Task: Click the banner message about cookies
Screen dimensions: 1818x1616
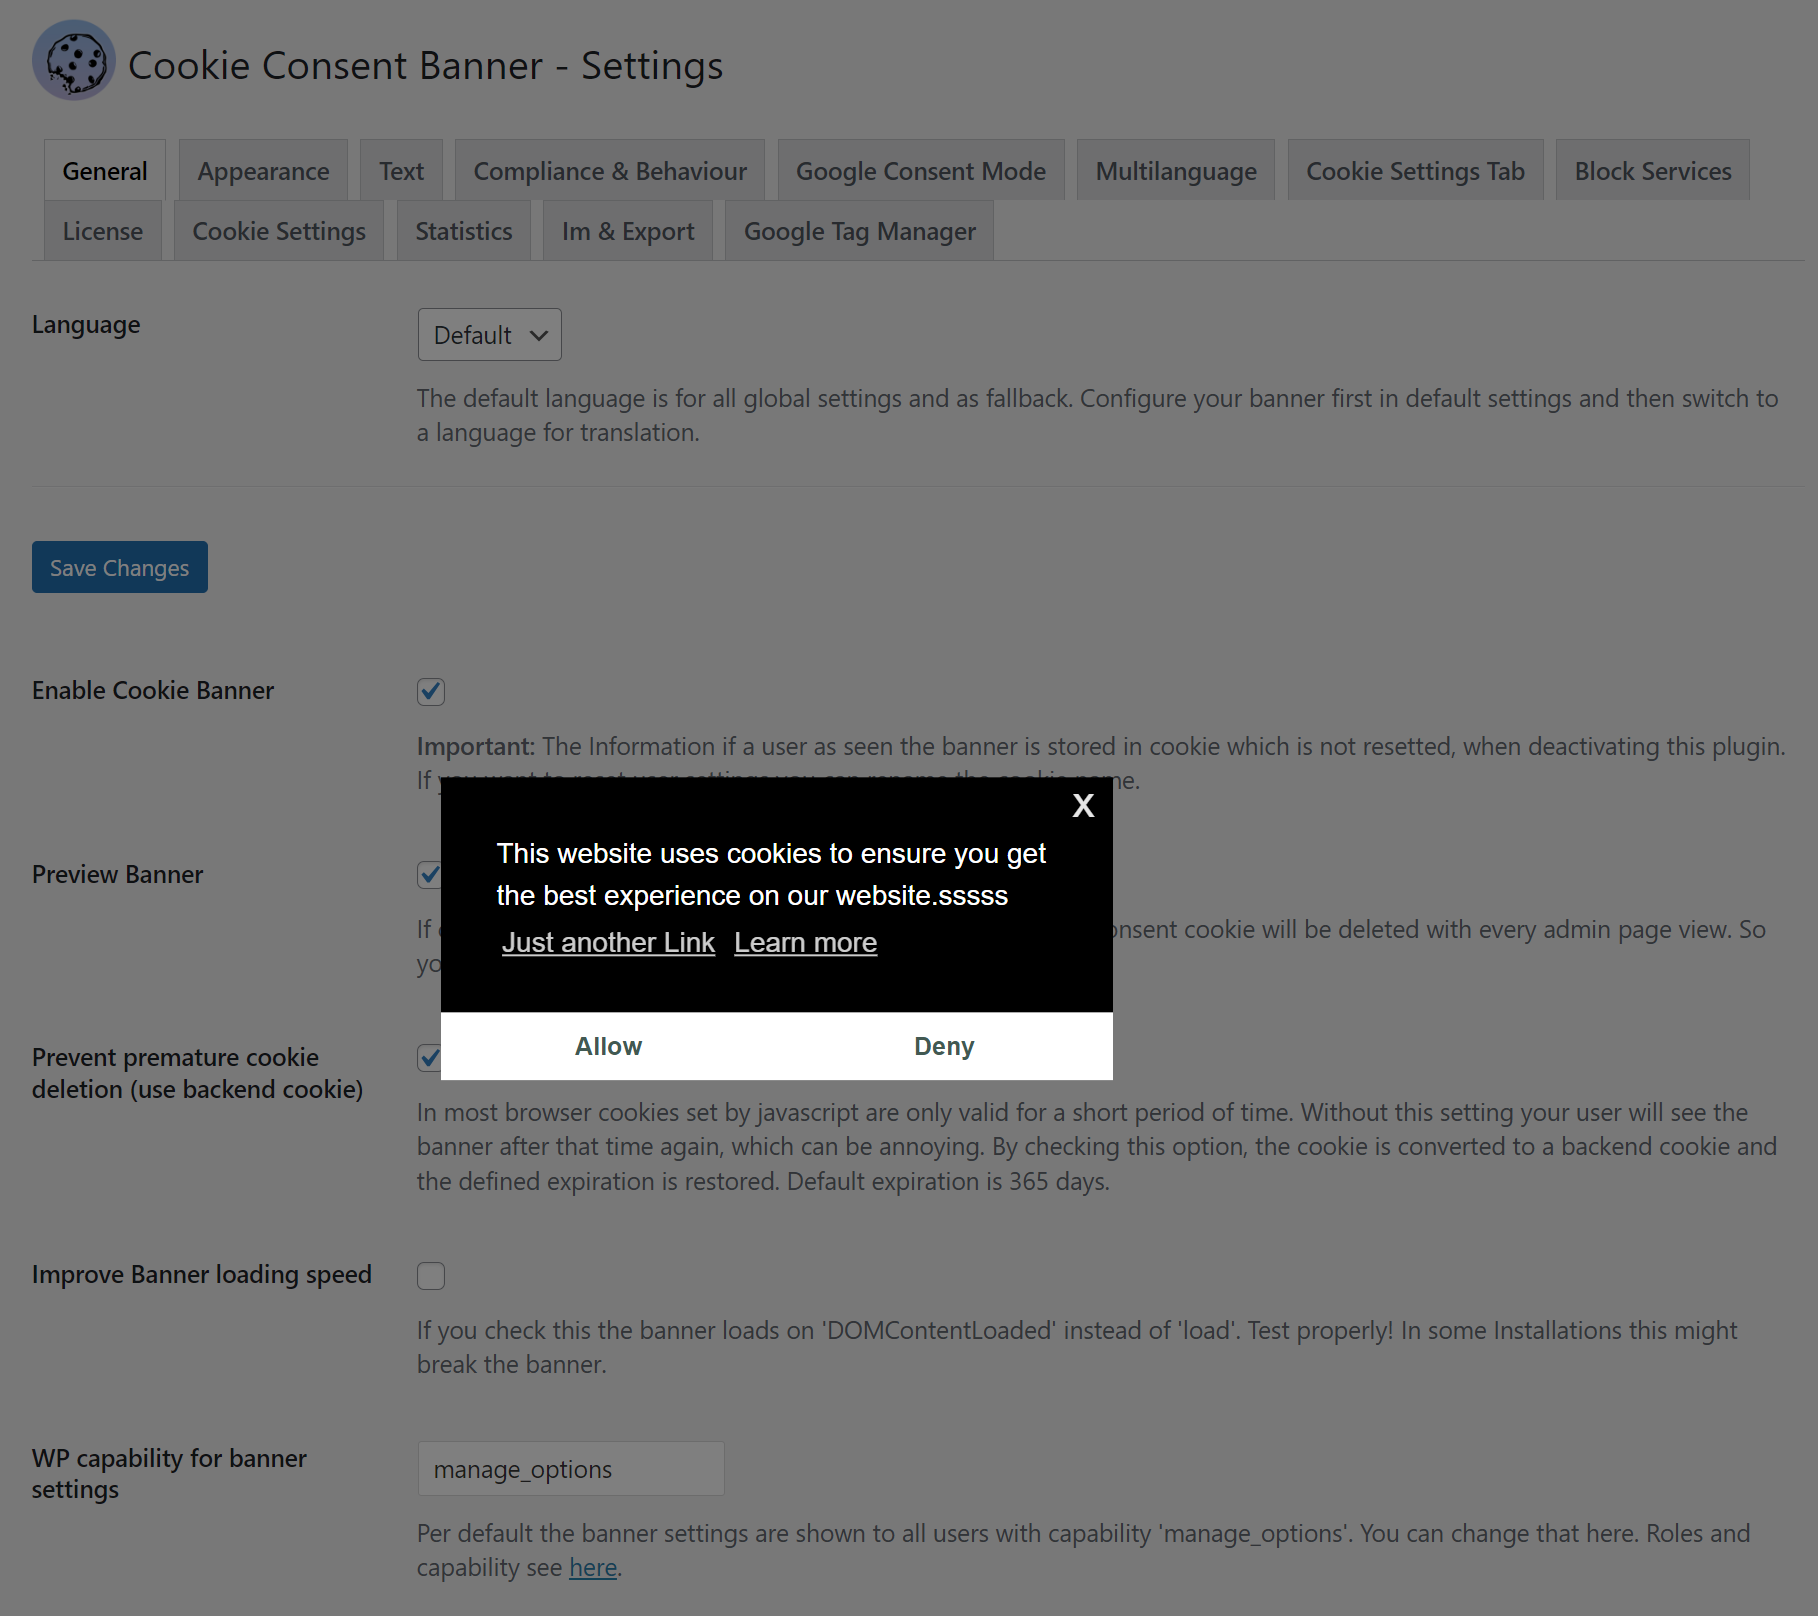Action: (x=771, y=874)
